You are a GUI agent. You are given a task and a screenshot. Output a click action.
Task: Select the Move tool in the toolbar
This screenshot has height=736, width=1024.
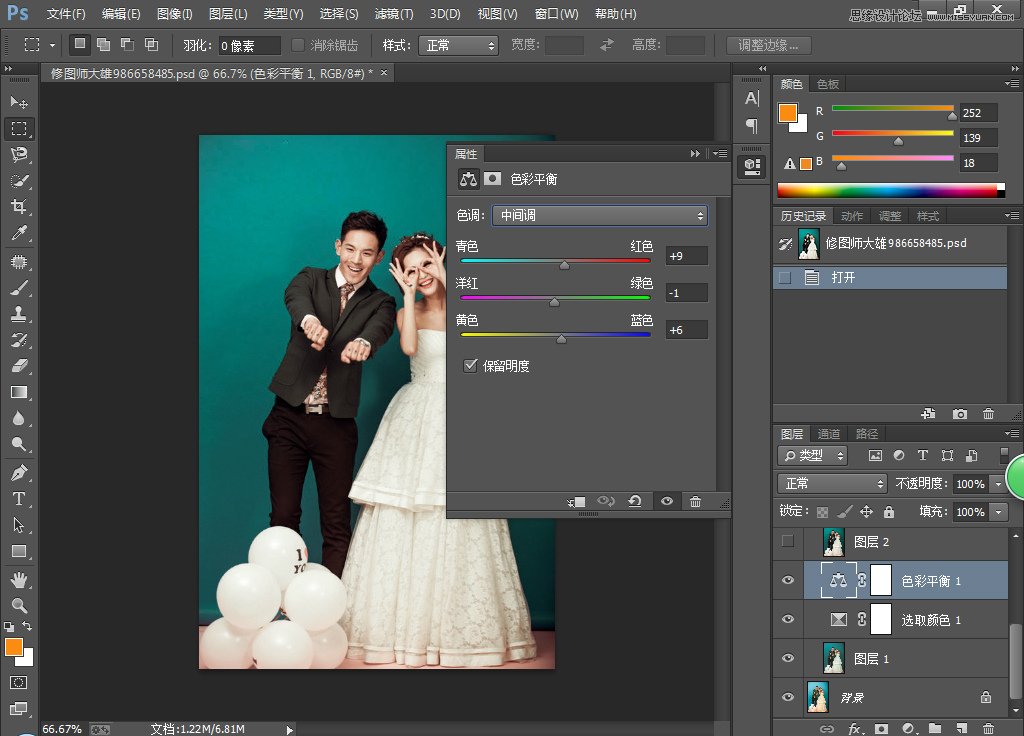(x=18, y=101)
